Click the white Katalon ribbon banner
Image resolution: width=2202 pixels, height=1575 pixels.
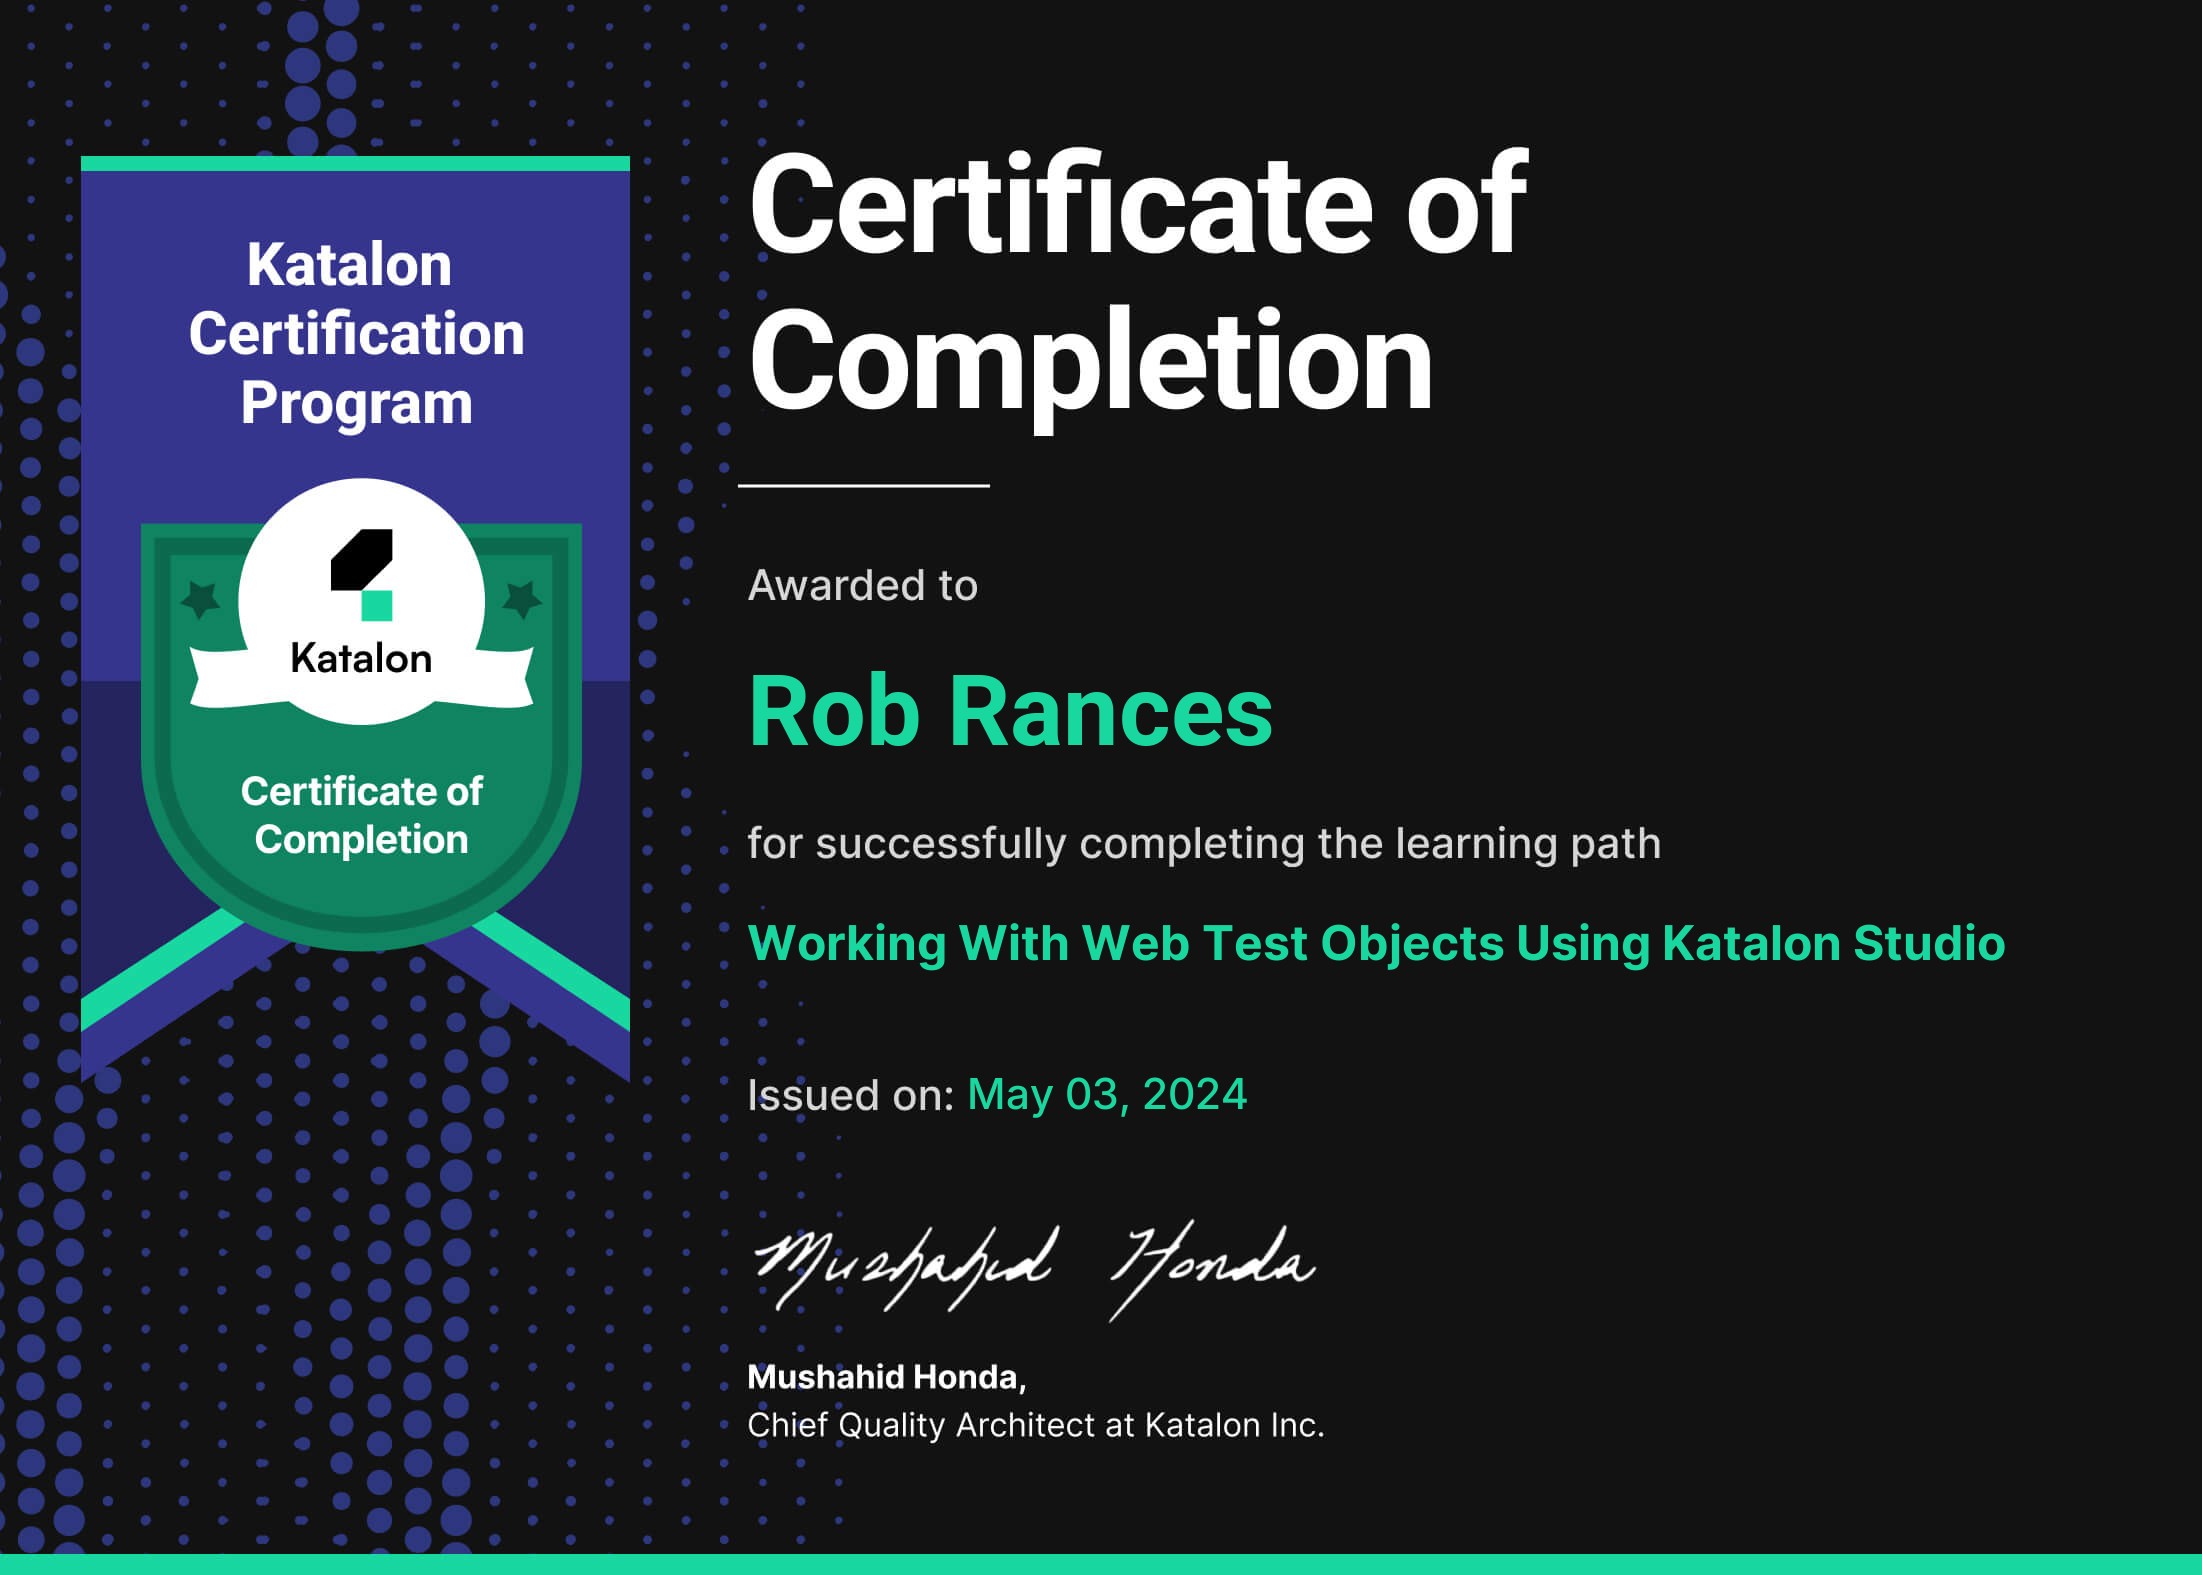[361, 661]
